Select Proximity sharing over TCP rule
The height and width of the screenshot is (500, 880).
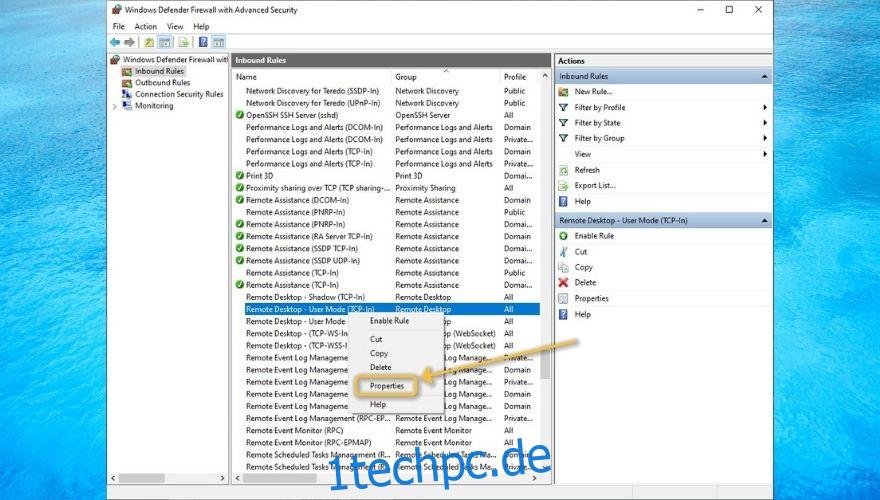pos(318,188)
